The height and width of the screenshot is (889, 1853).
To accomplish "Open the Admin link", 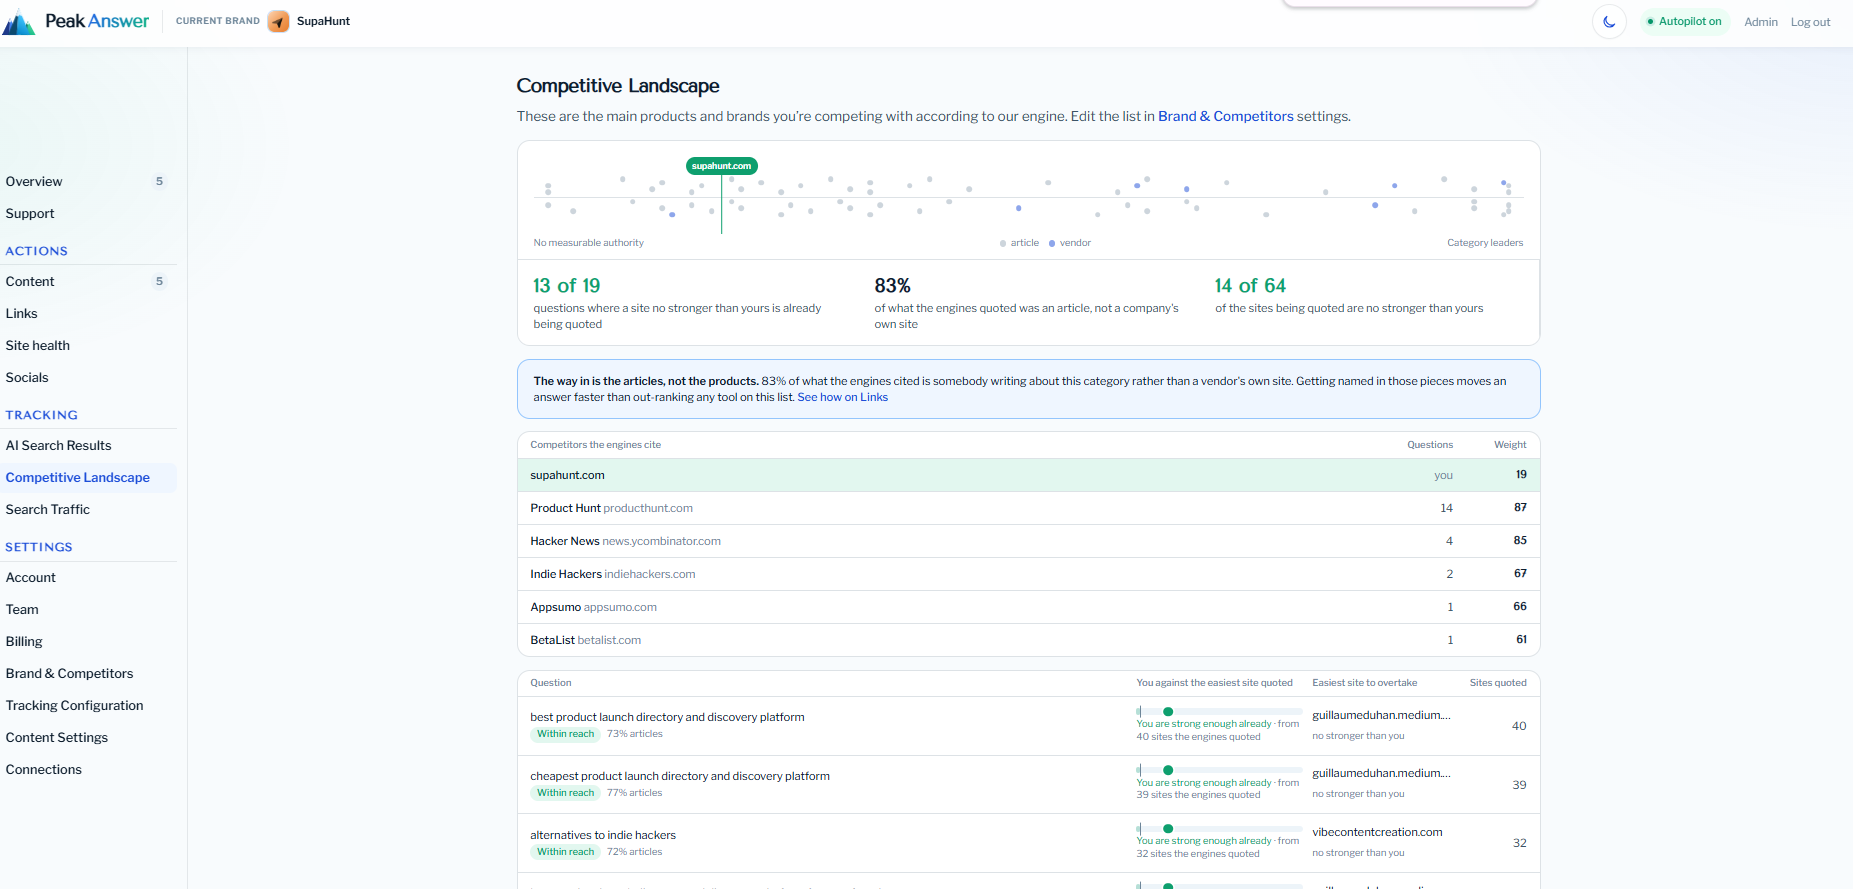I will tap(1761, 22).
